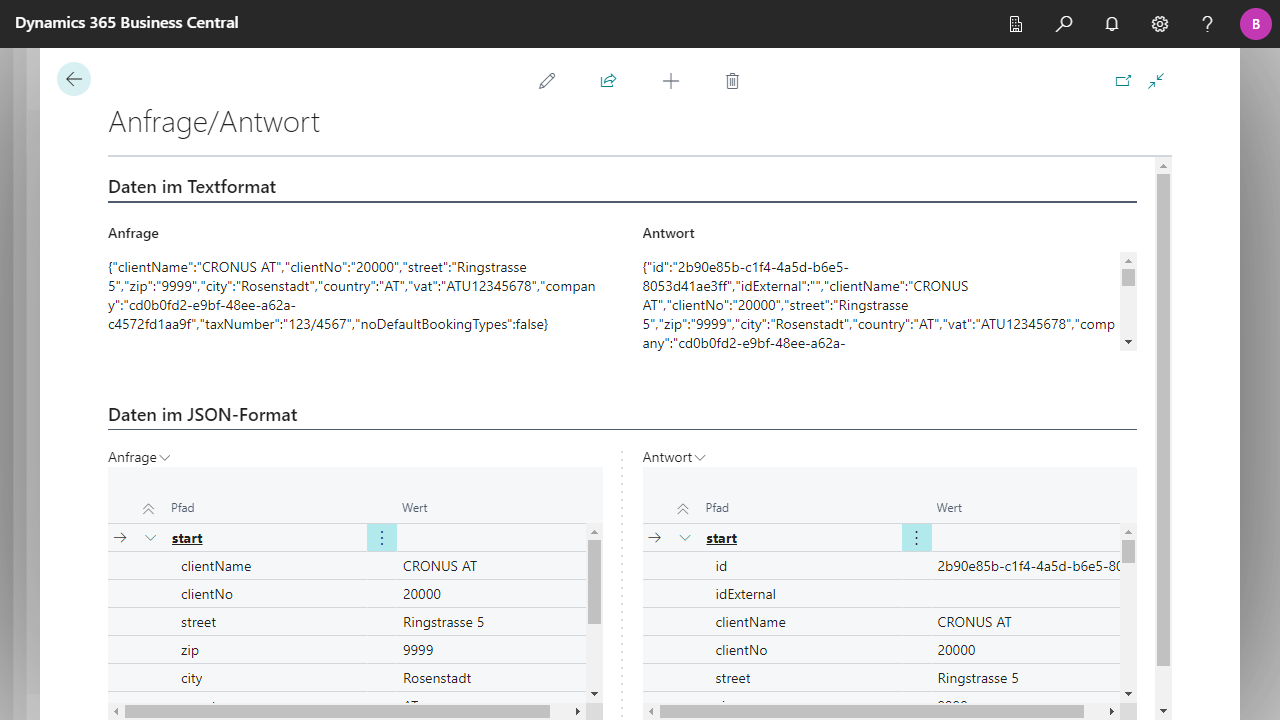This screenshot has width=1280, height=720.
Task: Click the collapse page arrows icon
Action: (1156, 81)
